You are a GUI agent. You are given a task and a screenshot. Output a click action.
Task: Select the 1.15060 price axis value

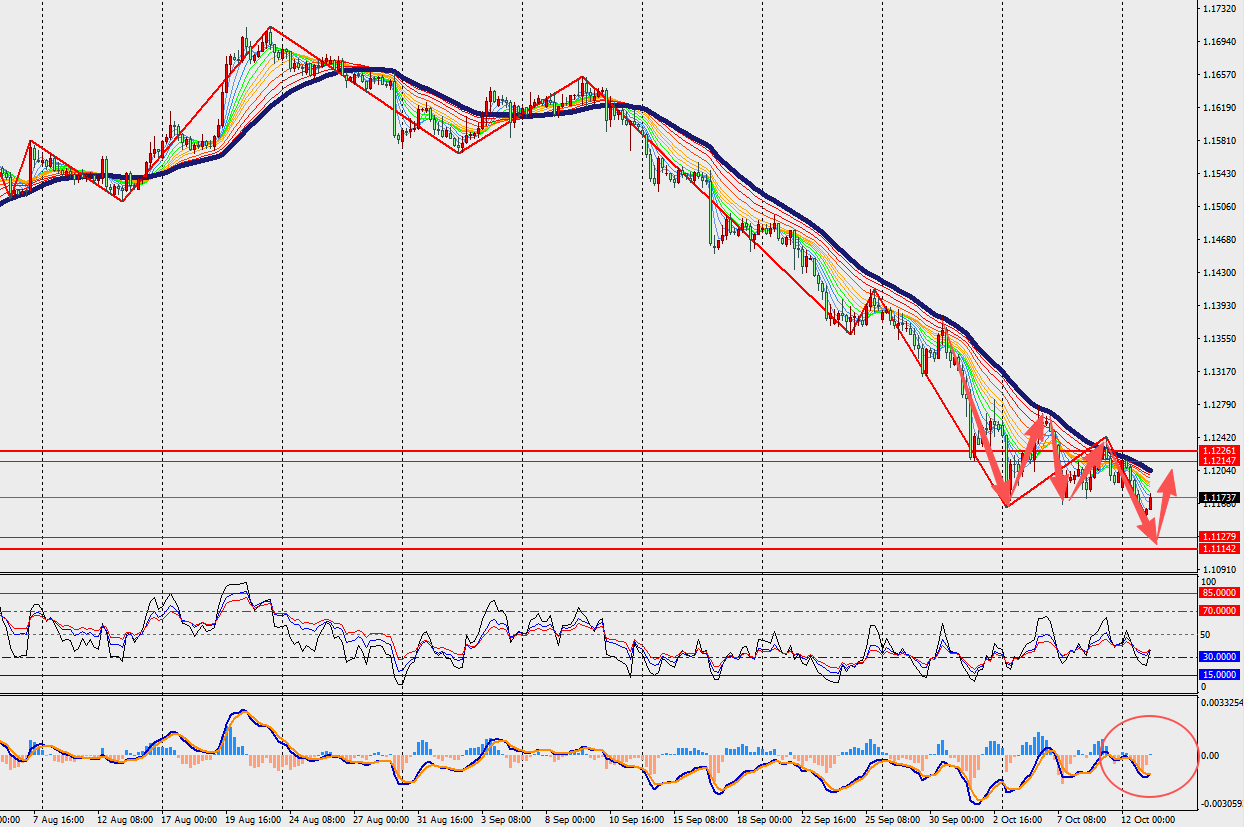1221,207
